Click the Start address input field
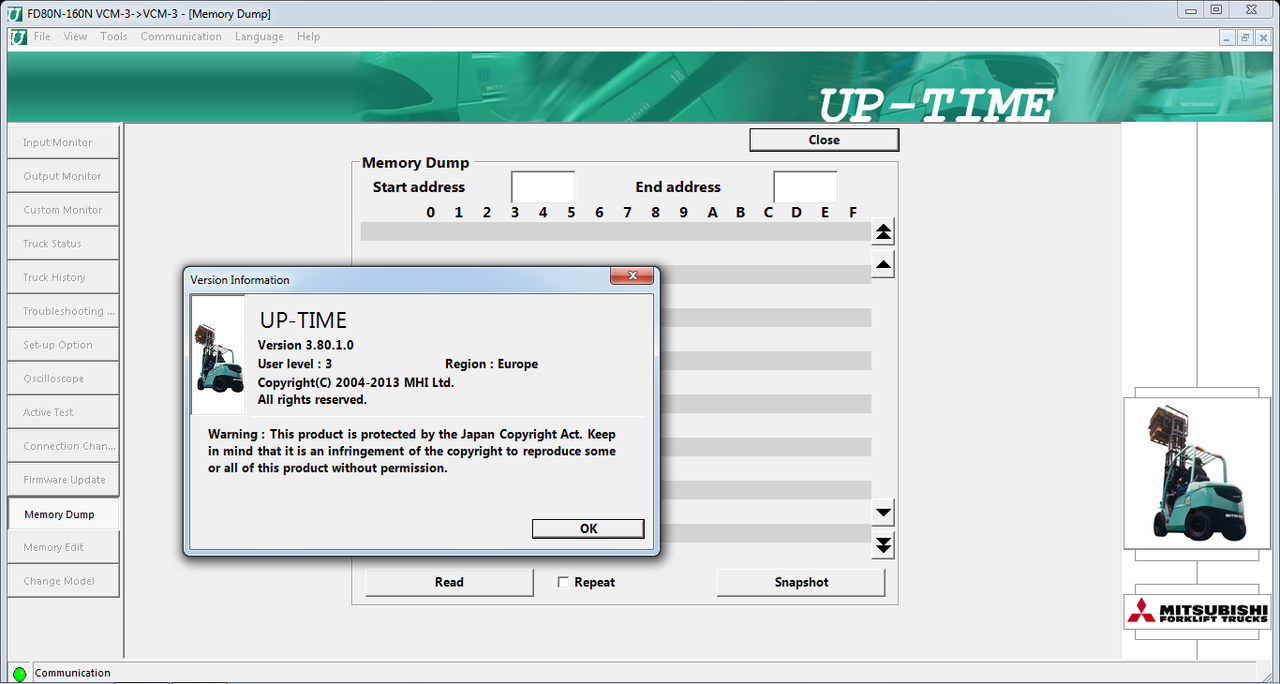This screenshot has width=1280, height=684. click(x=543, y=187)
